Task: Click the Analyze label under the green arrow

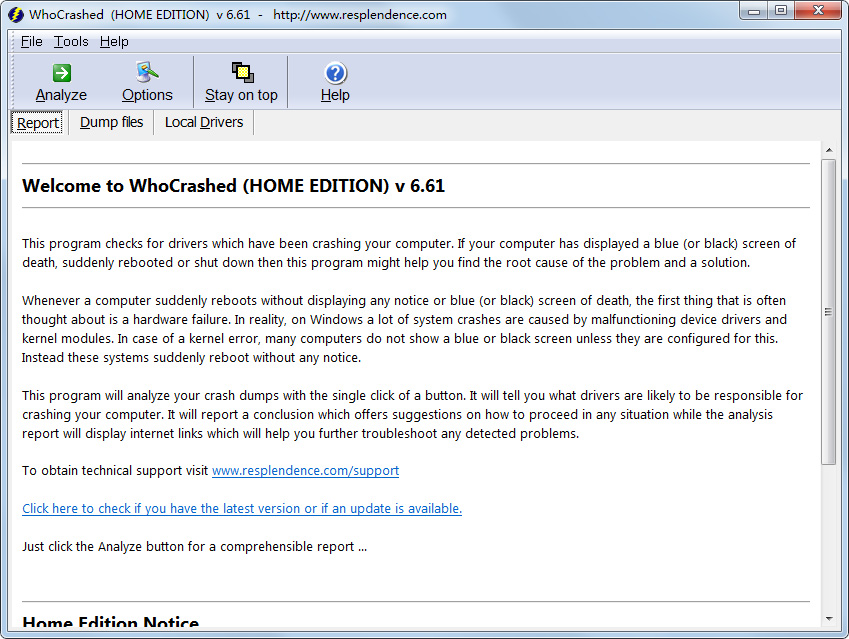Action: [61, 94]
